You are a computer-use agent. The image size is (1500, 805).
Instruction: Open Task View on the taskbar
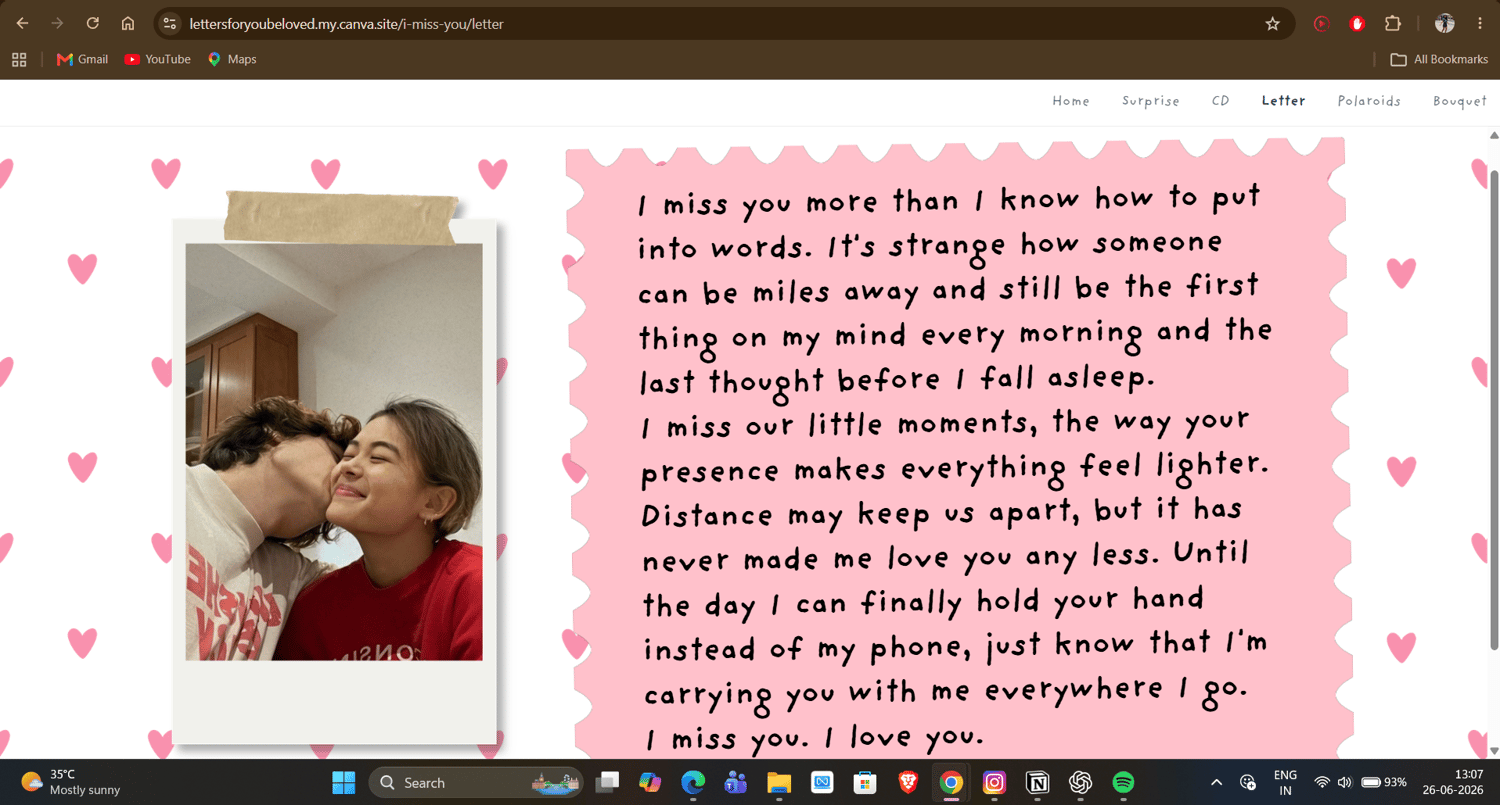click(607, 782)
